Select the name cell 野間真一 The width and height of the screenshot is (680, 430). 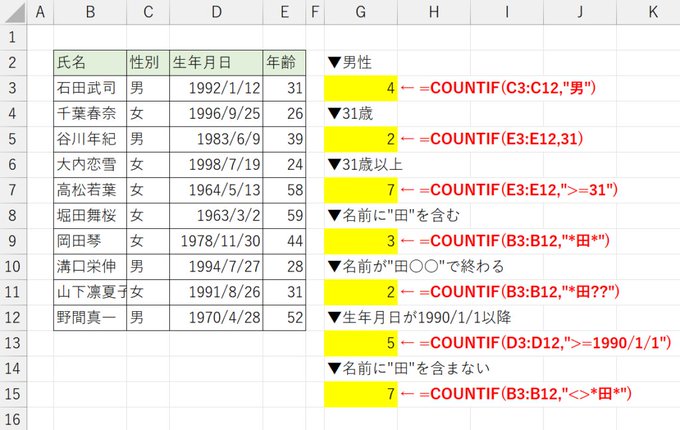coord(90,318)
